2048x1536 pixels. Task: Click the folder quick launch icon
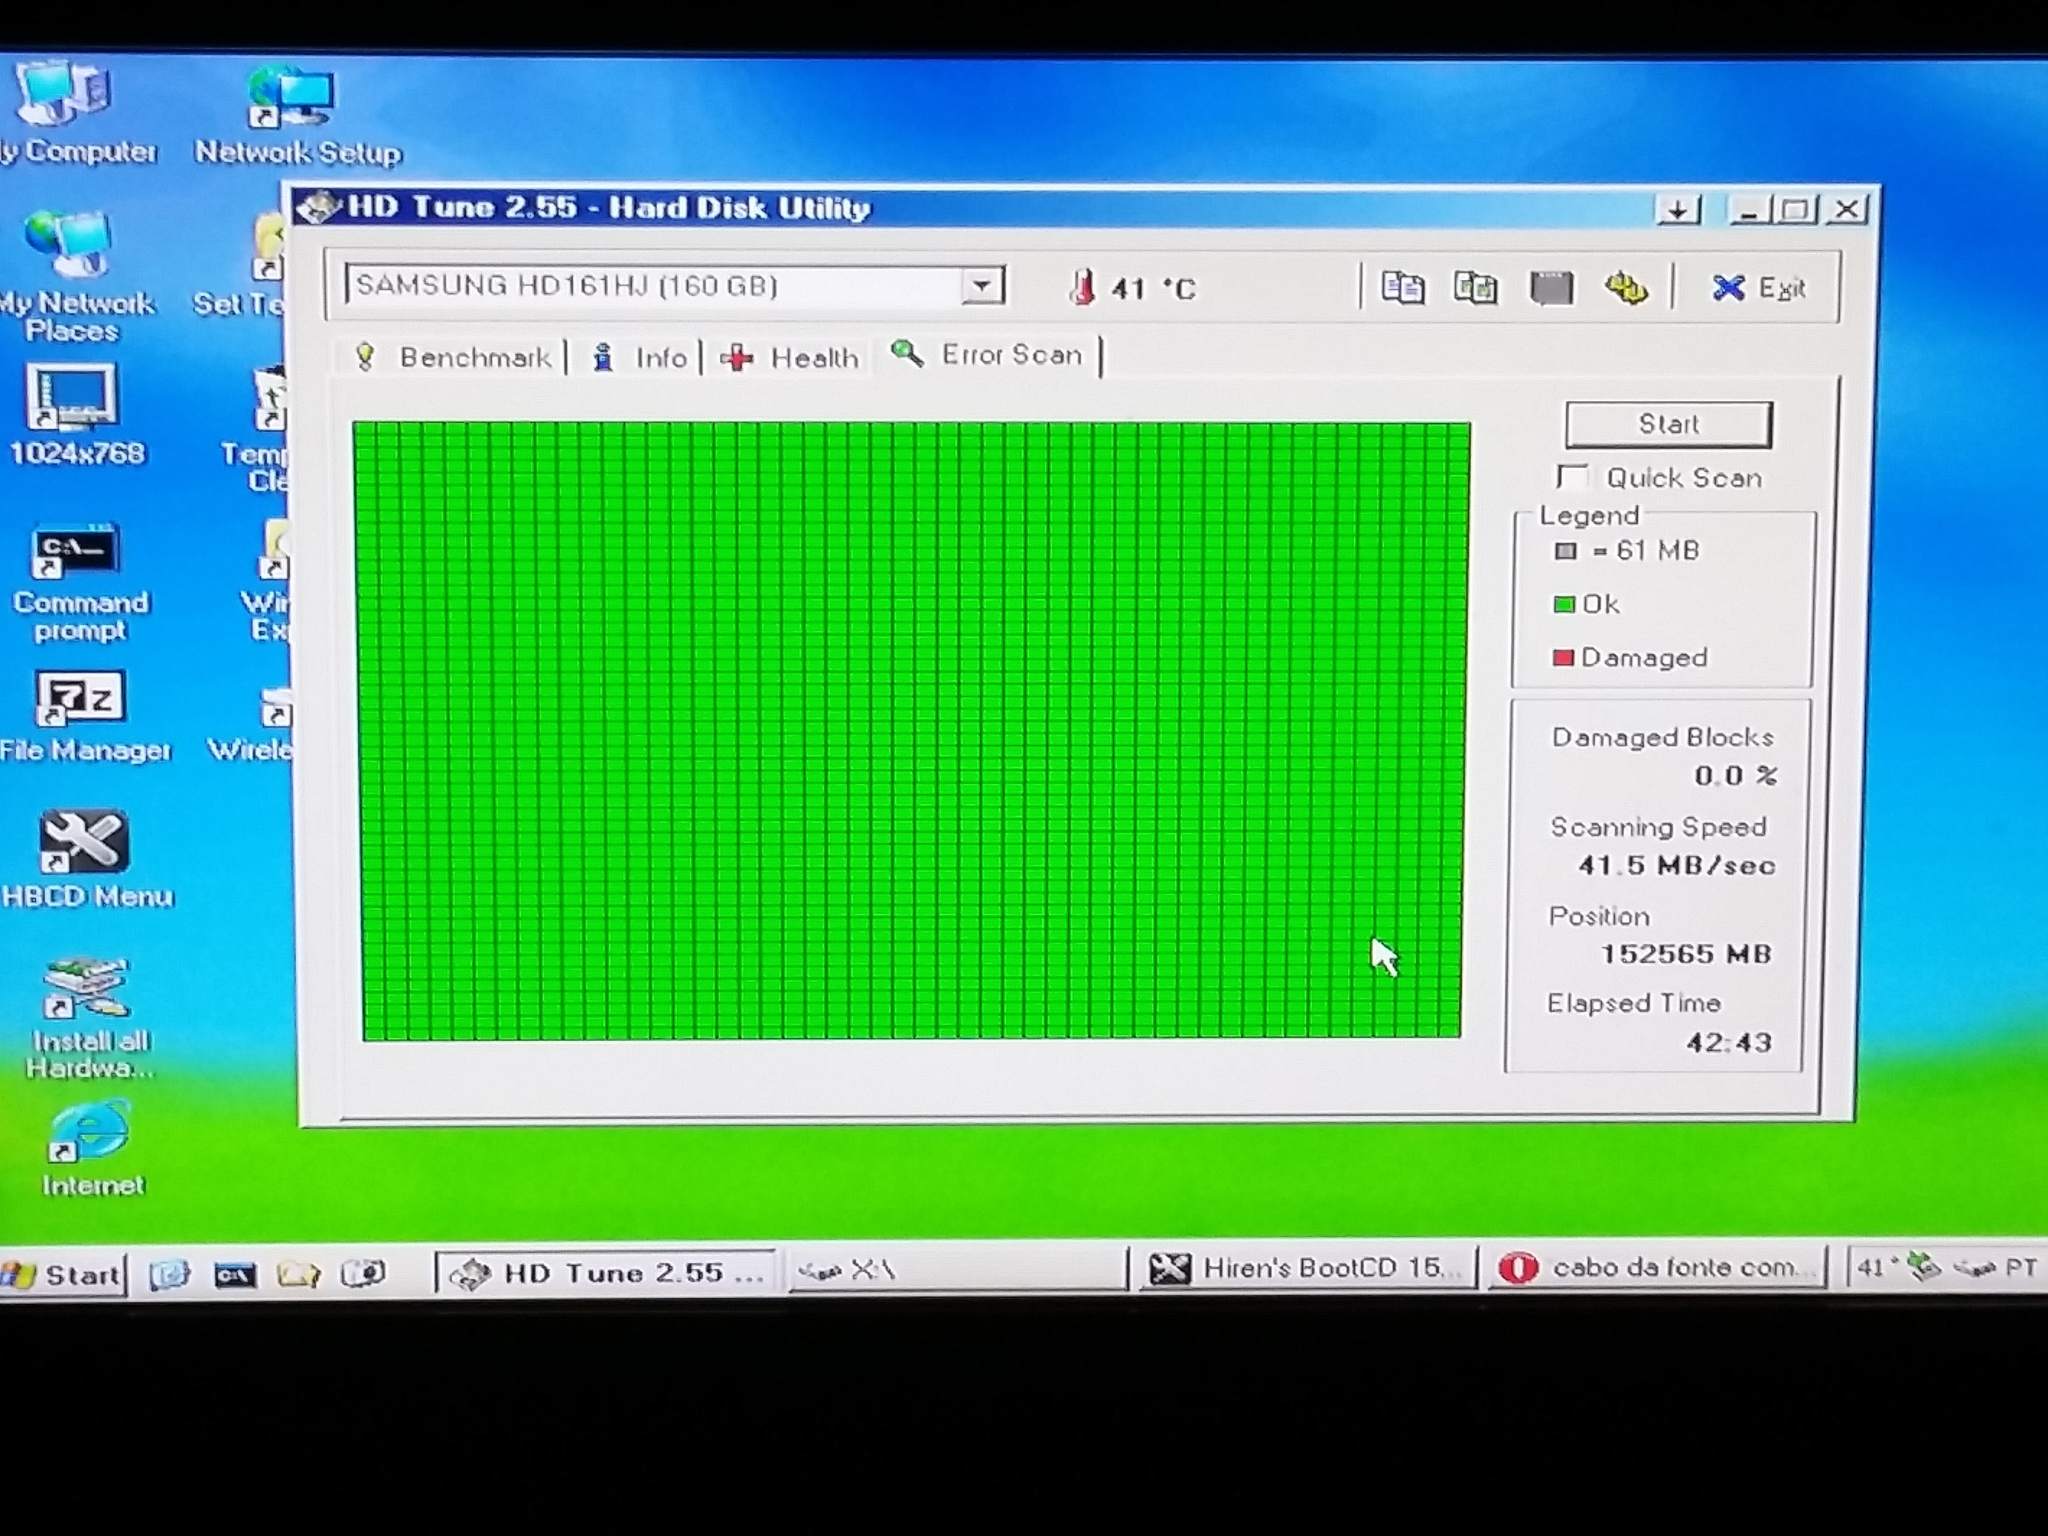298,1274
